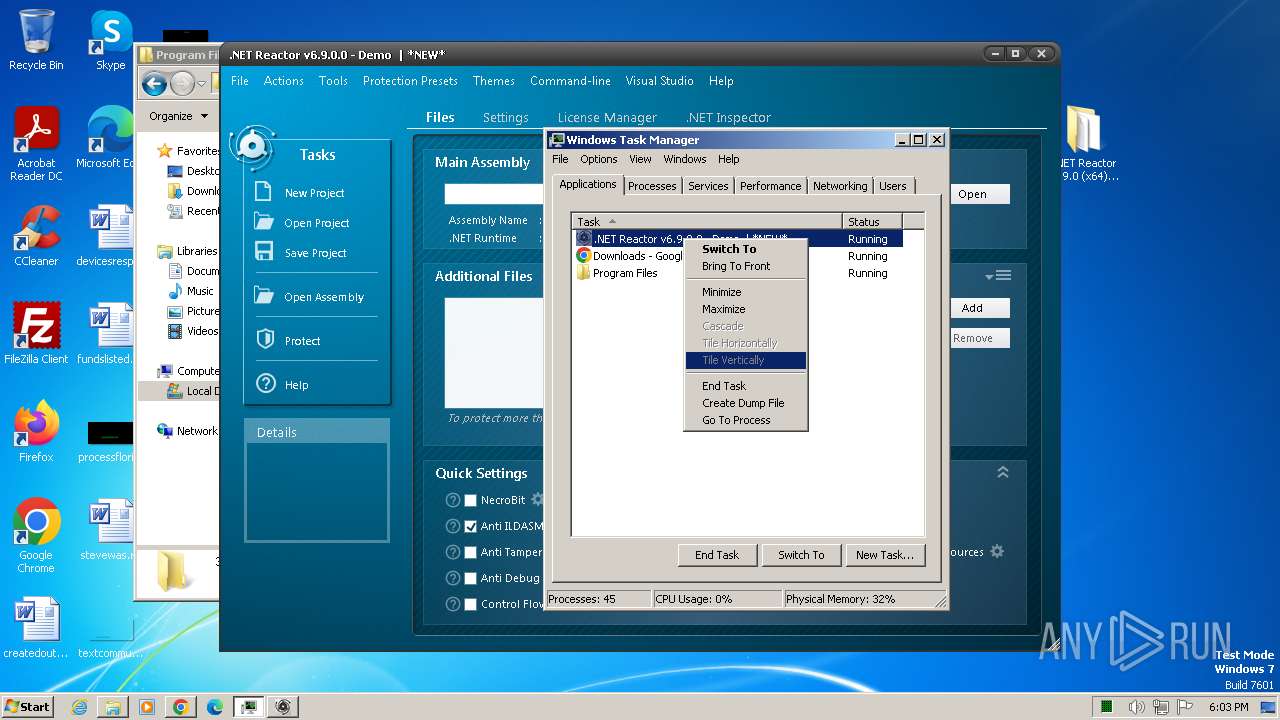This screenshot has width=1280, height=720.
Task: Click the Switch To button at the bottom
Action: point(801,555)
